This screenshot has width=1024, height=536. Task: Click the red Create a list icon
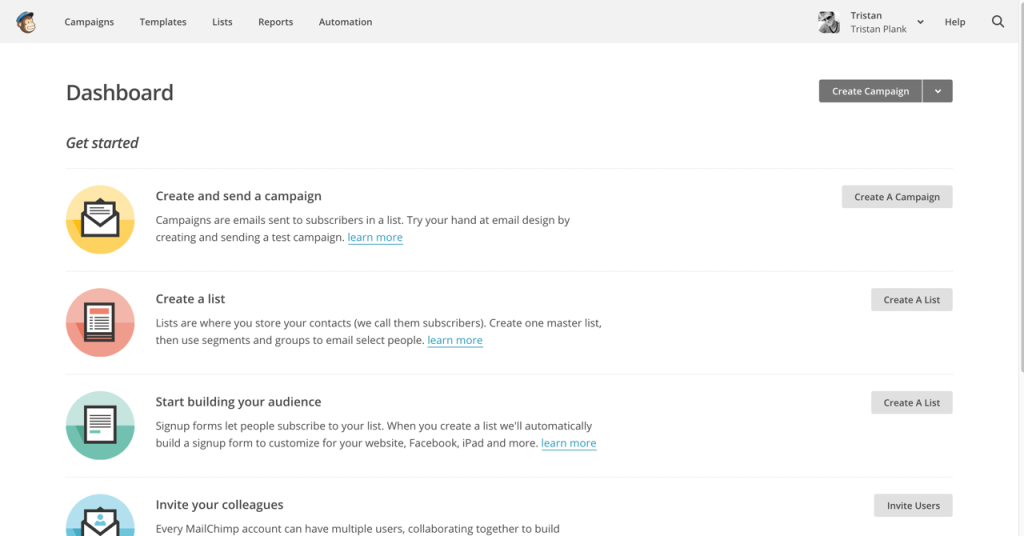coord(100,323)
